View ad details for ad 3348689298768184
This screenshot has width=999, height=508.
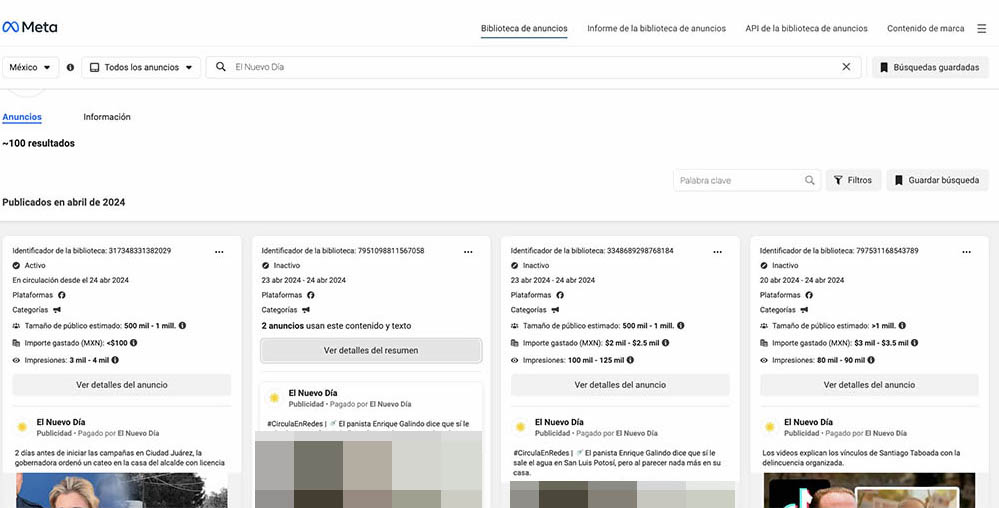coord(620,385)
